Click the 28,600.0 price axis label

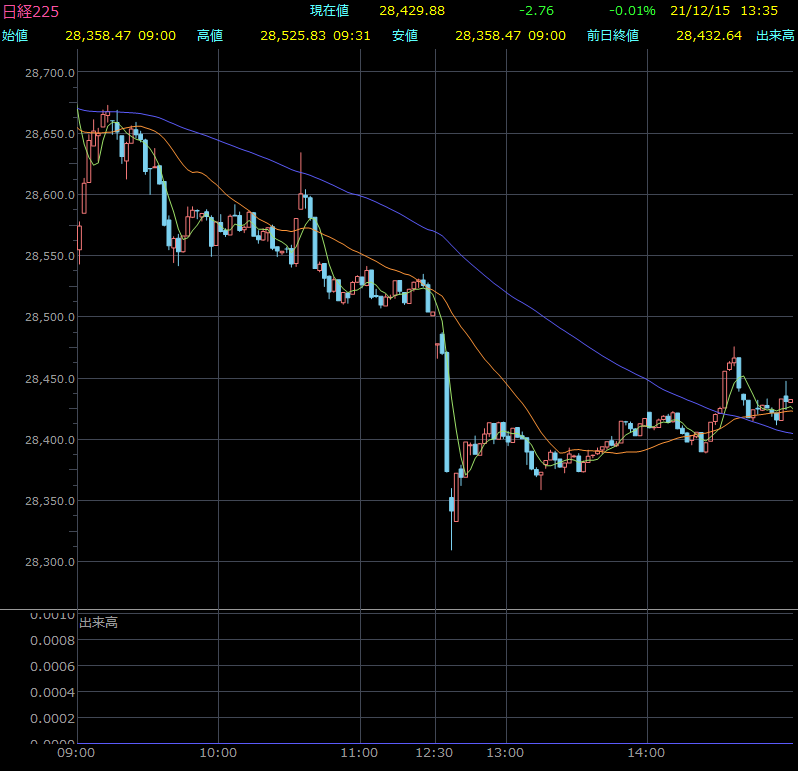click(x=50, y=195)
